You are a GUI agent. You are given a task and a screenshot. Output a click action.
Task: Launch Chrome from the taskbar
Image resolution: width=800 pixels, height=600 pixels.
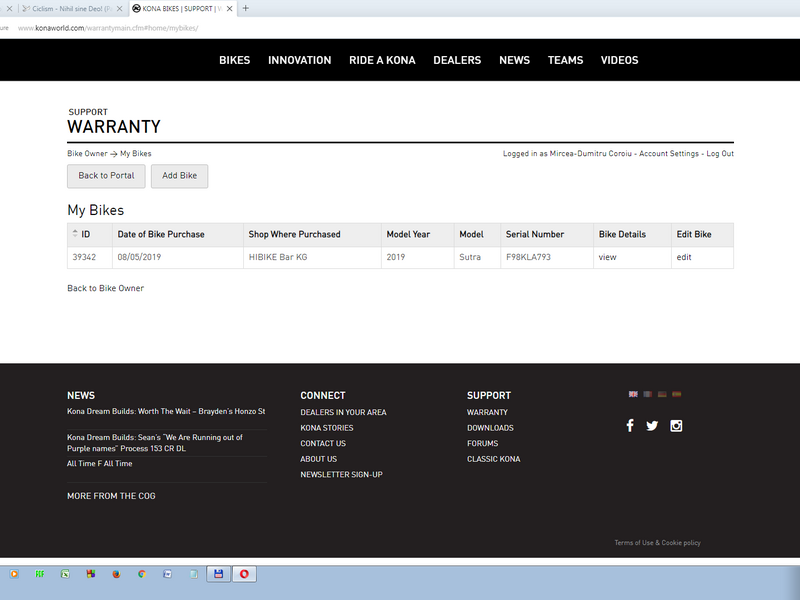142,574
